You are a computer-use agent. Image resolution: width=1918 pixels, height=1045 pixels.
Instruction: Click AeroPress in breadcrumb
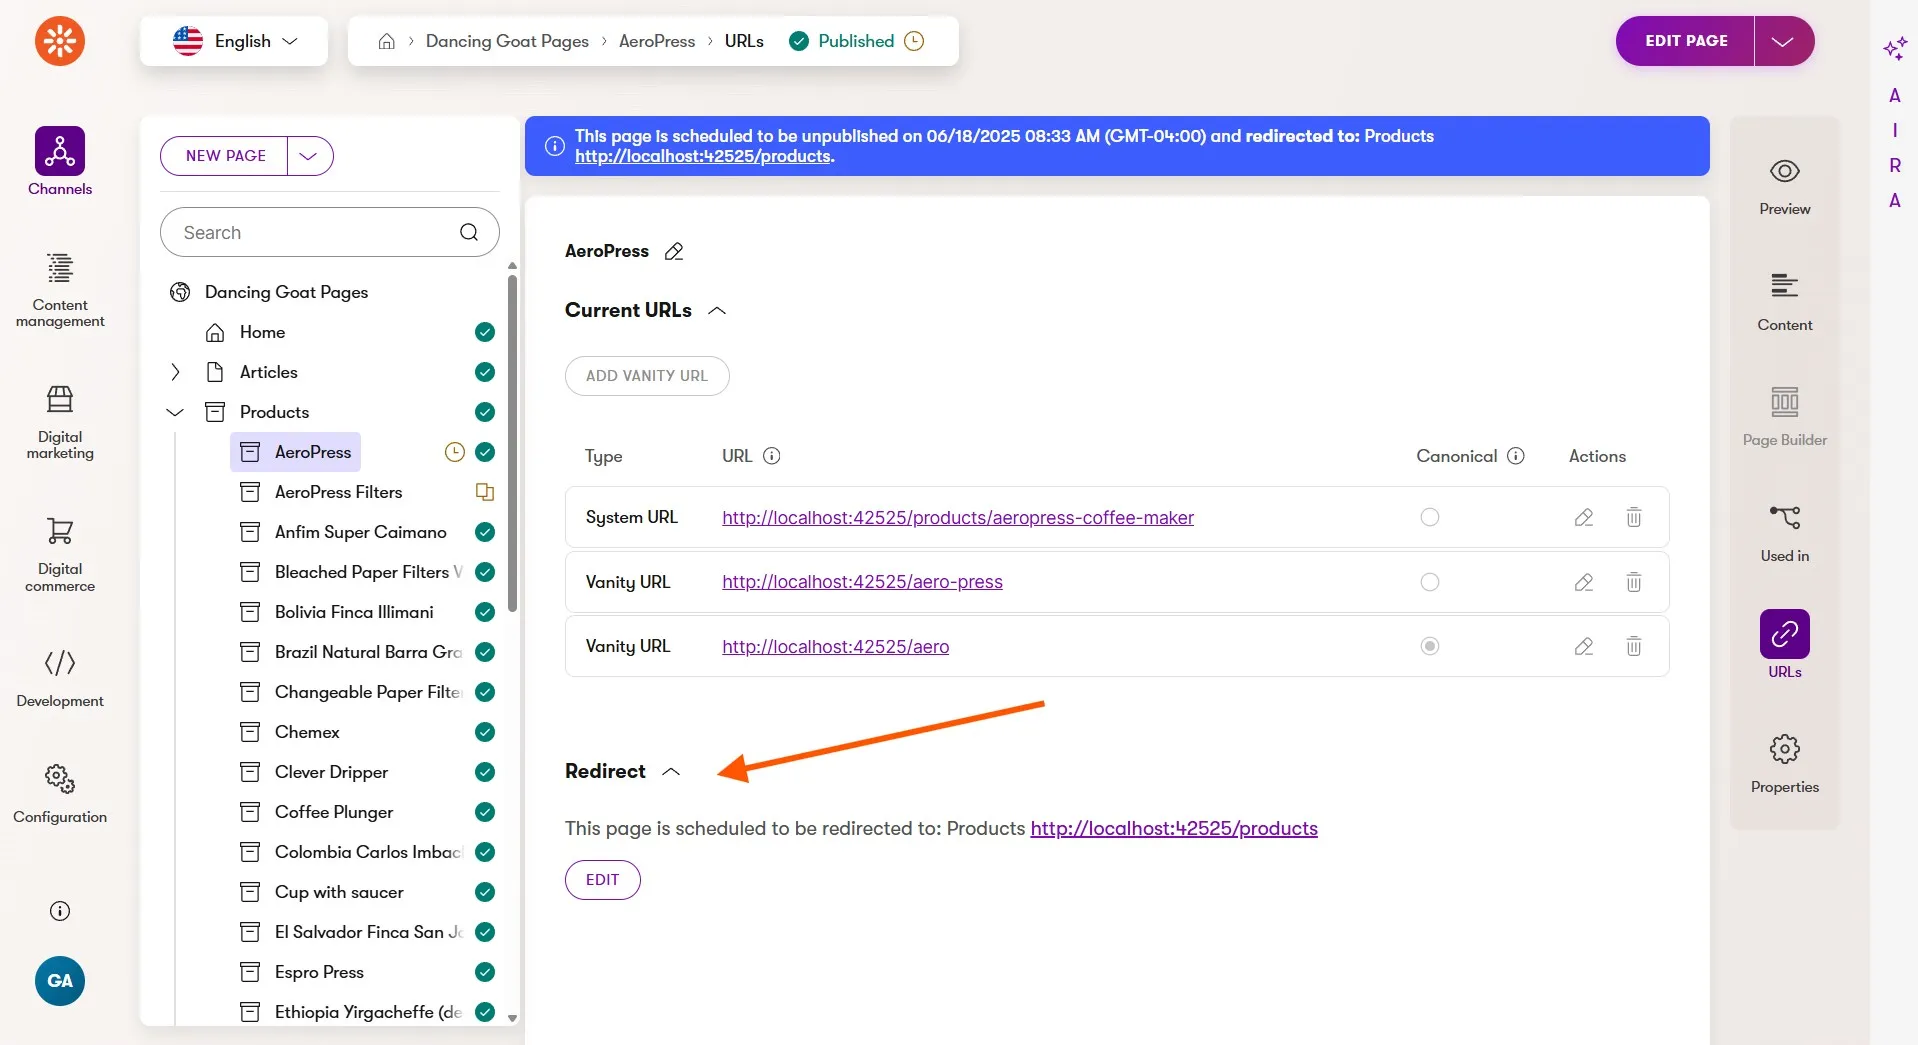point(657,41)
